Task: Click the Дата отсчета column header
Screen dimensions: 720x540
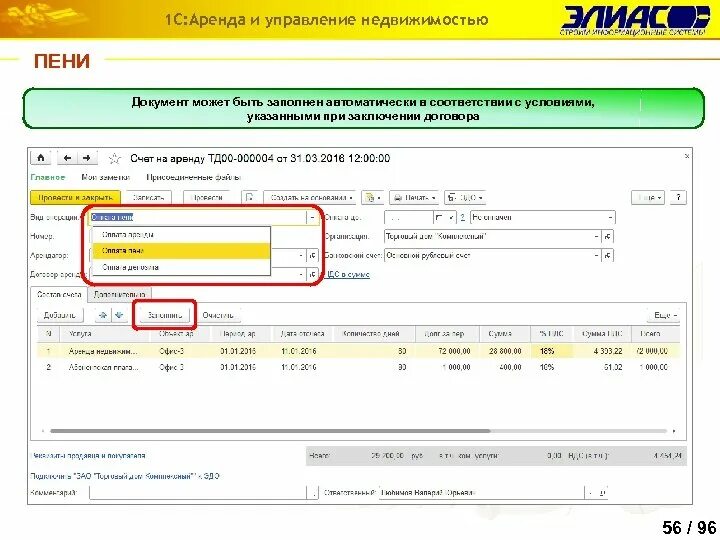Action: tap(303, 334)
